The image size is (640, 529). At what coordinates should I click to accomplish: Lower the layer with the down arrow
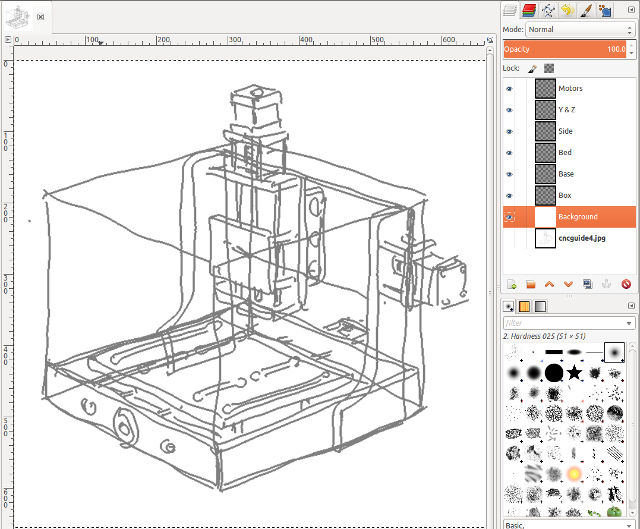click(x=568, y=284)
